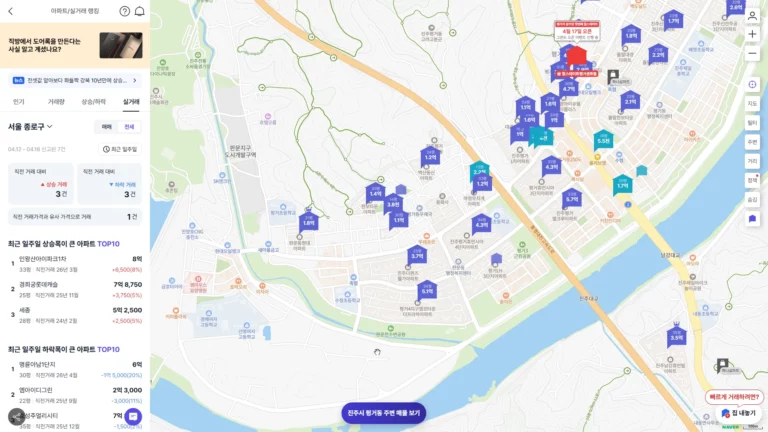This screenshot has width=768, height=432.
Task: Center map on current location
Action: [x=752, y=84]
